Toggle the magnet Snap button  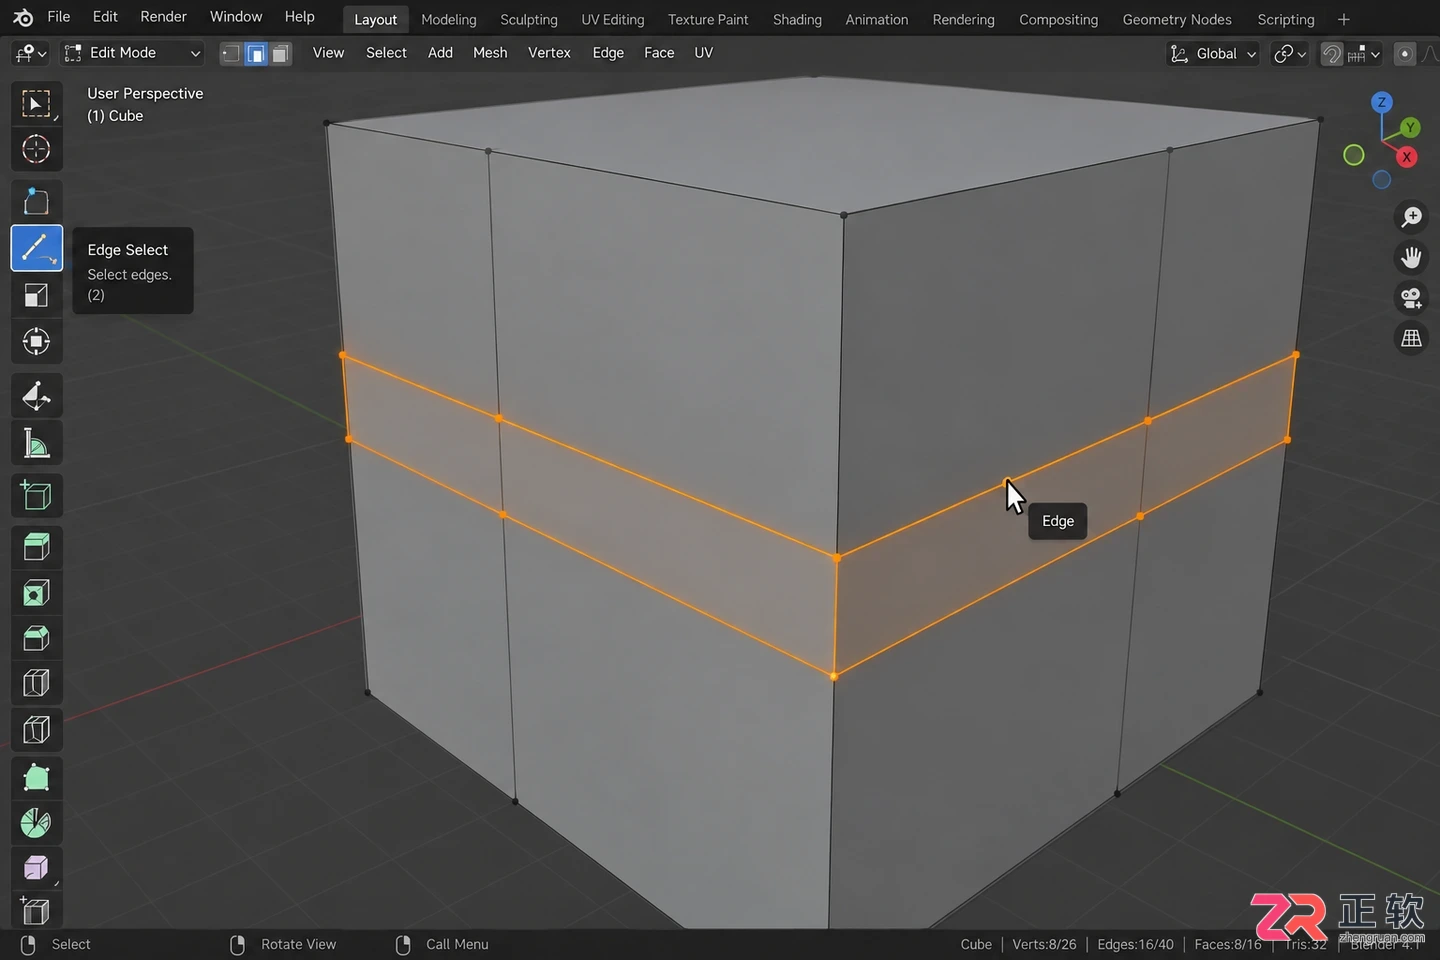tap(1332, 54)
